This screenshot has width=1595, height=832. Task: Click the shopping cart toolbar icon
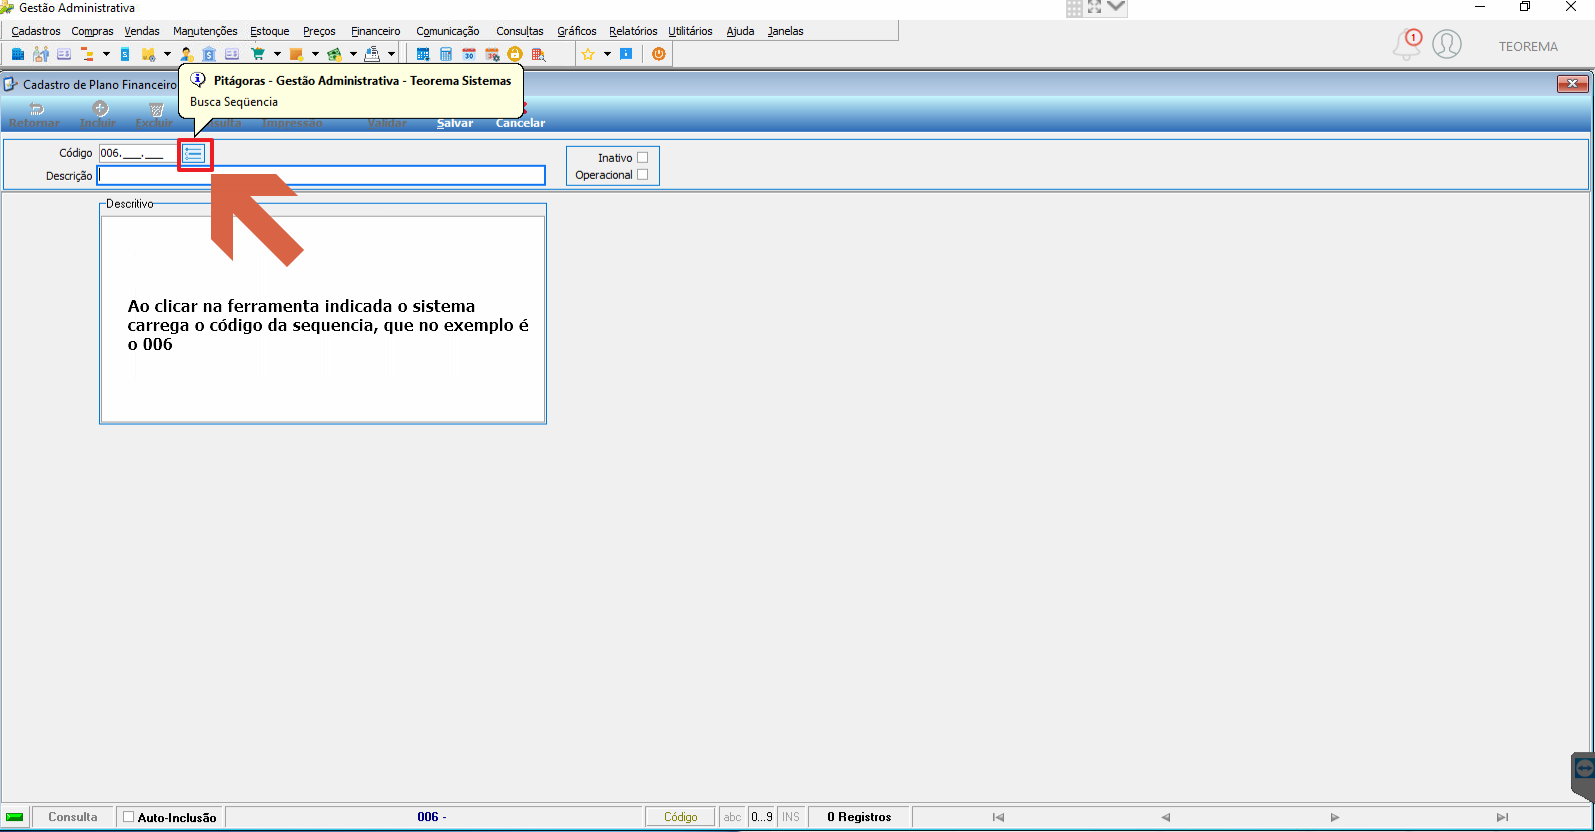258,54
